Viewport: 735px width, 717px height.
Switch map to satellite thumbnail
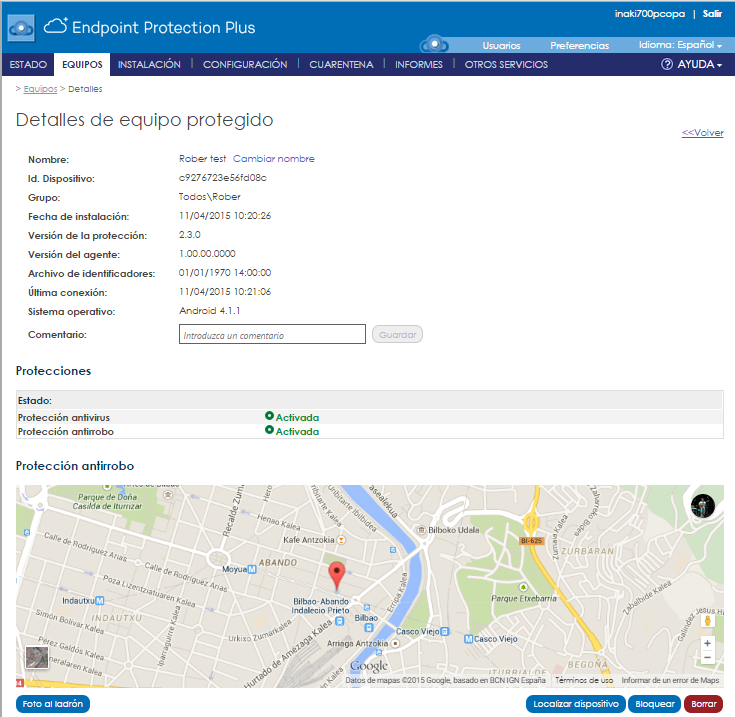(x=37, y=657)
